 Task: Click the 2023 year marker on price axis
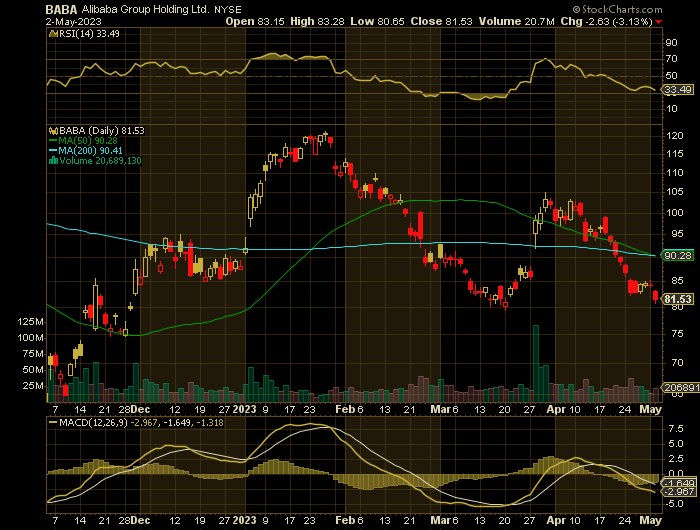246,409
